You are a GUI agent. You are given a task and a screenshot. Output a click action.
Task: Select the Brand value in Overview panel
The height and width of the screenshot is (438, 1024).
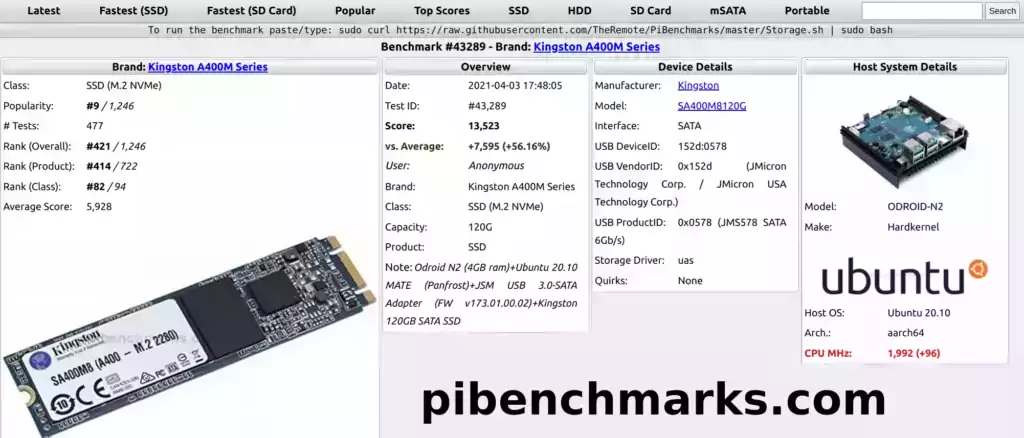(522, 187)
